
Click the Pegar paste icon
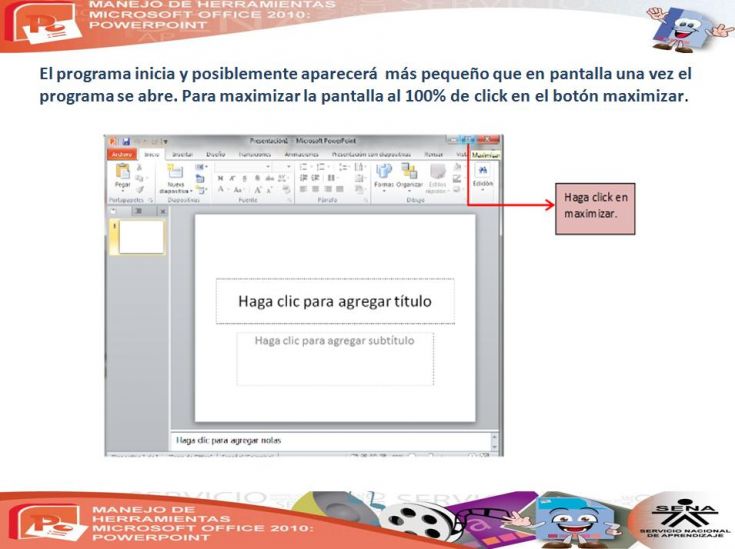tap(122, 171)
